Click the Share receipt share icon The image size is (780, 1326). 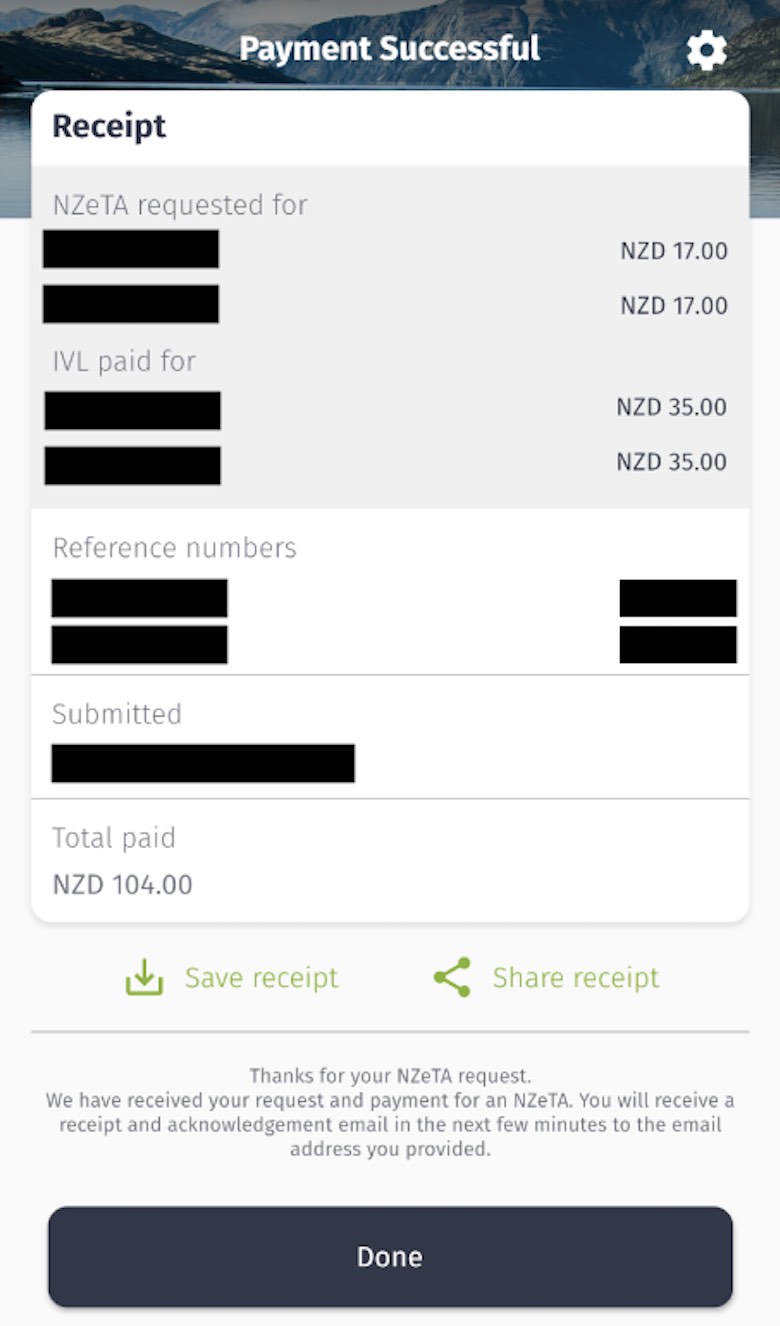[x=452, y=977]
